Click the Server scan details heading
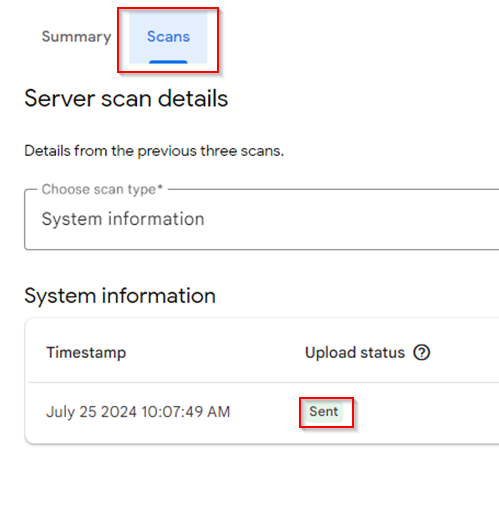This screenshot has height=506, width=499. coord(126,99)
